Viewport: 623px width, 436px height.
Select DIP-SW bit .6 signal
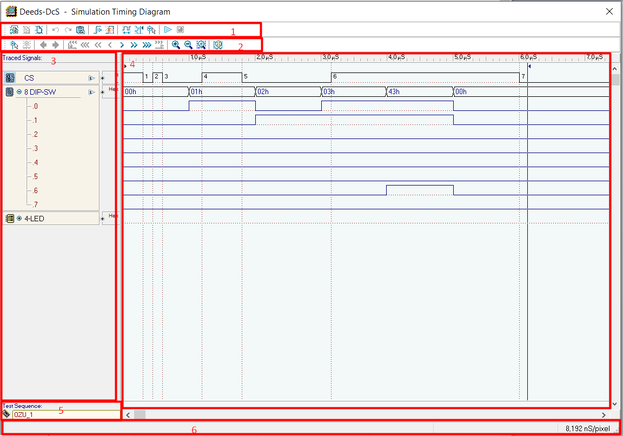click(35, 190)
